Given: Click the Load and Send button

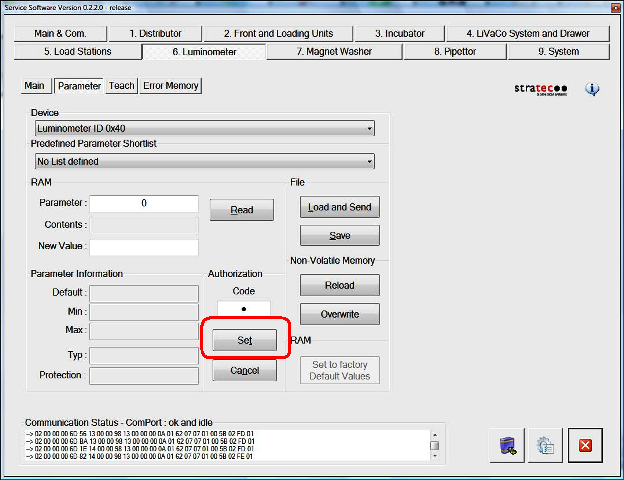Looking at the screenshot, I should coord(340,207).
